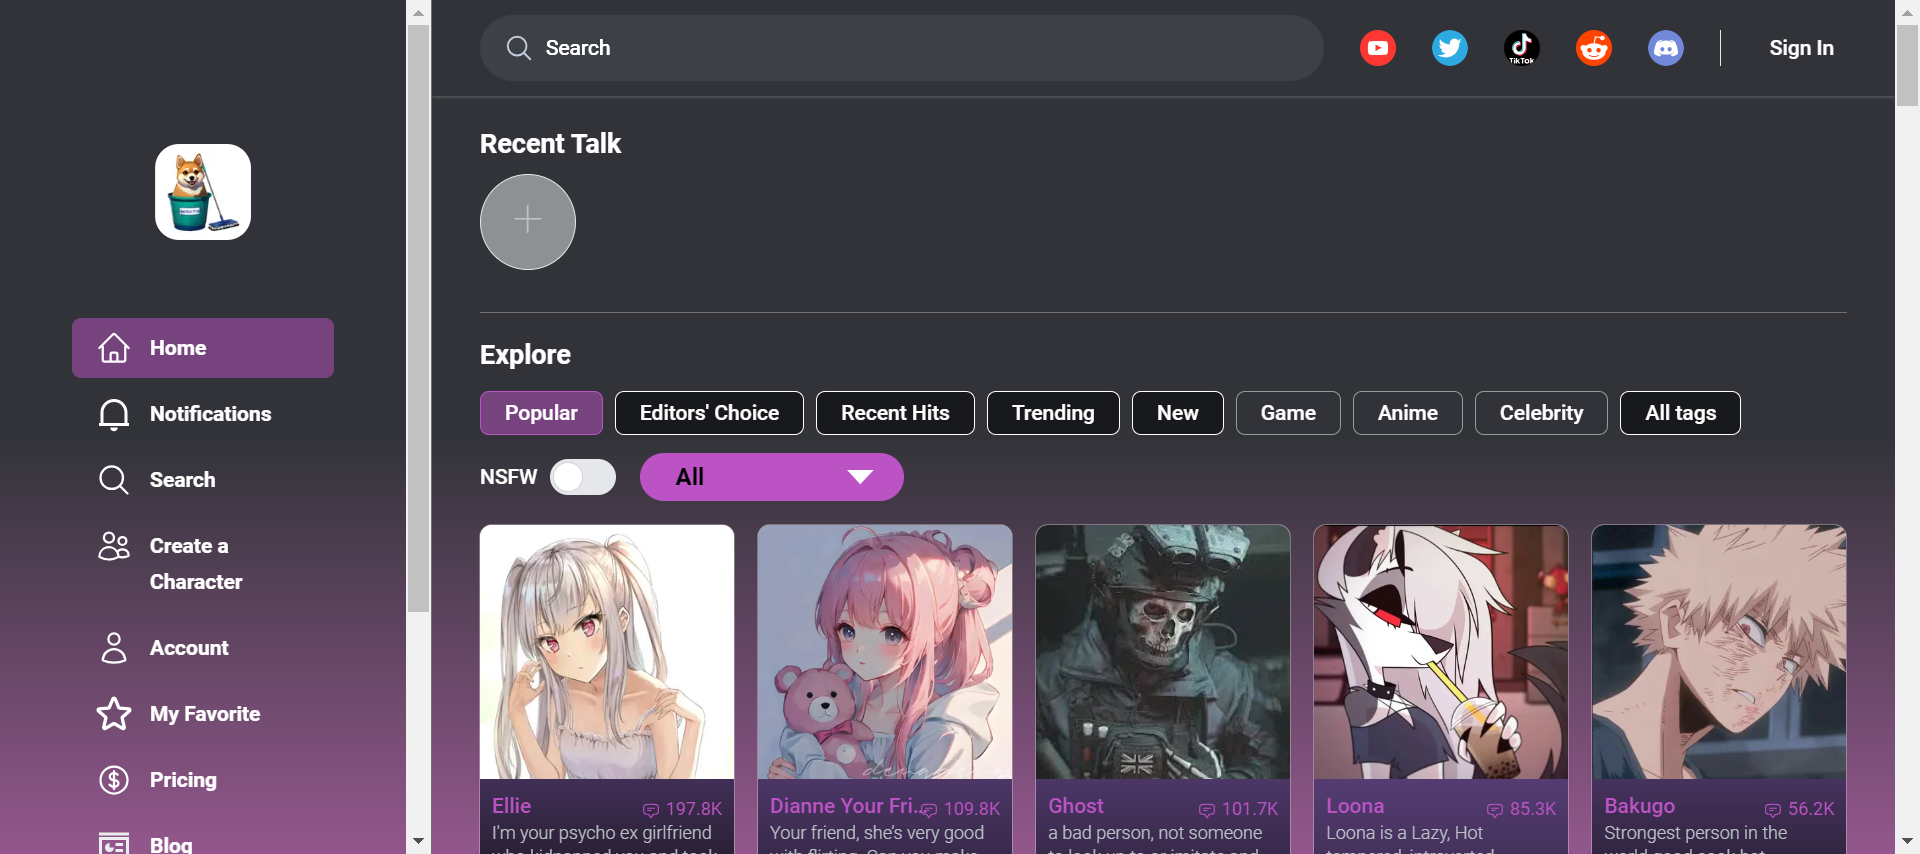1920x854 pixels.
Task: Open the Discord social link icon
Action: pos(1666,48)
